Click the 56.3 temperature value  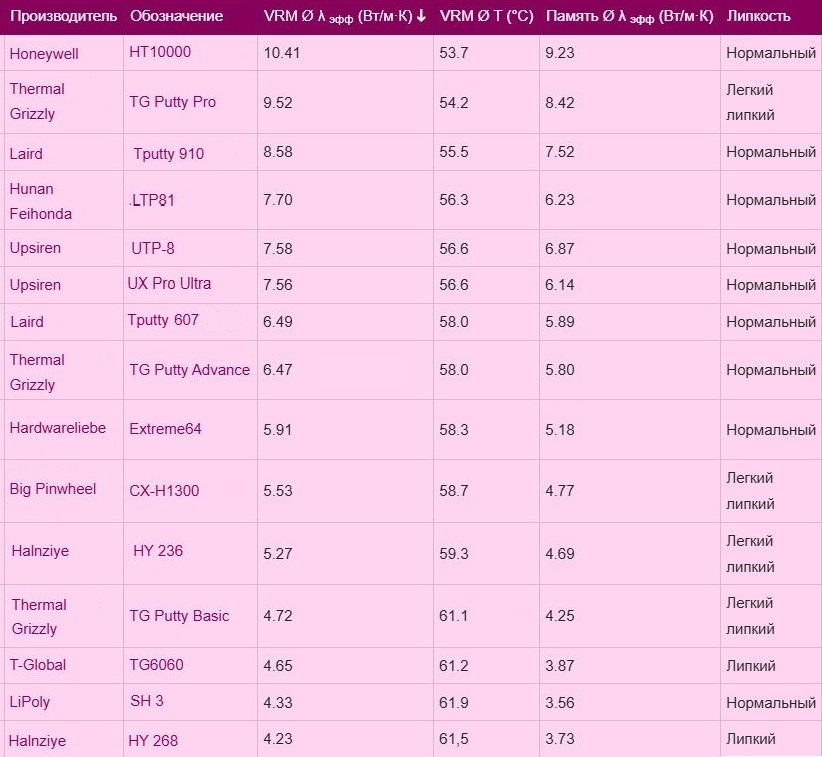(x=454, y=200)
